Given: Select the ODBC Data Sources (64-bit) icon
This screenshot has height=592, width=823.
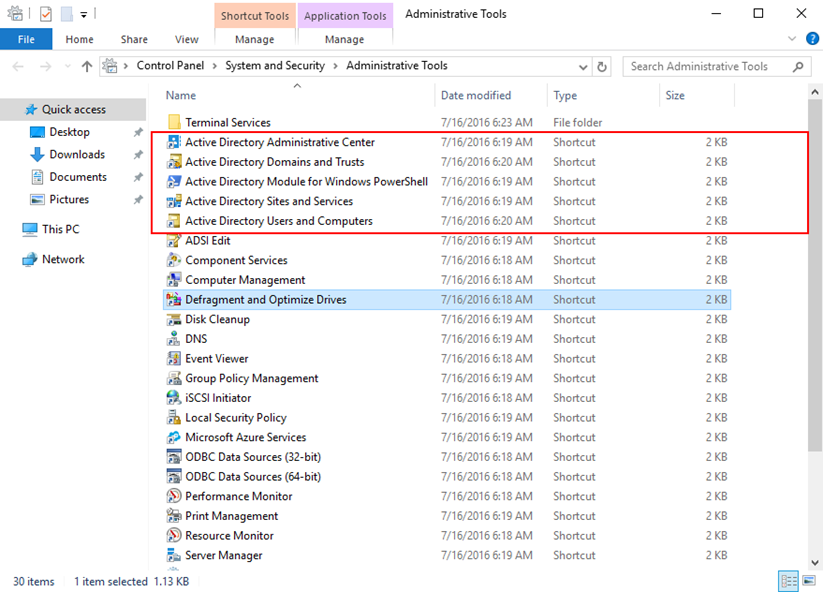Looking at the screenshot, I should [x=174, y=477].
